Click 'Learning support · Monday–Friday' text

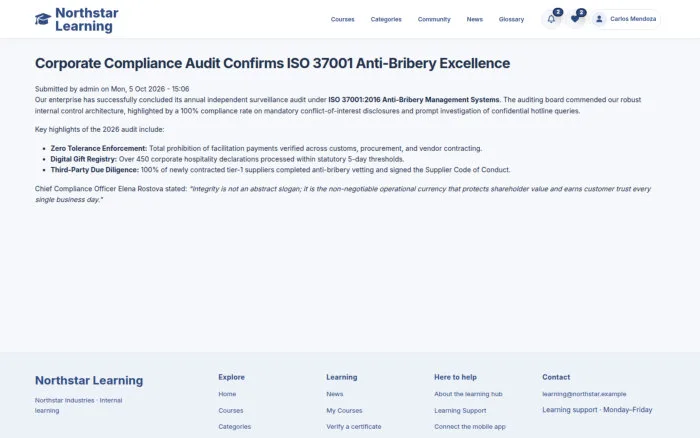(x=597, y=410)
